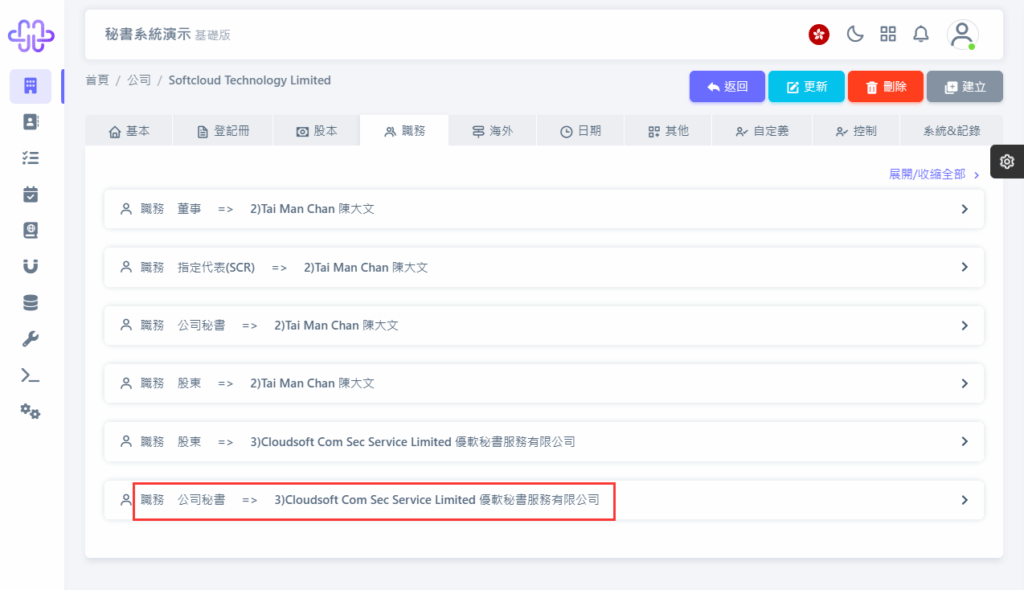Expand 公司秘書 Cloudsoft Com Sec row chevron

[x=965, y=500]
